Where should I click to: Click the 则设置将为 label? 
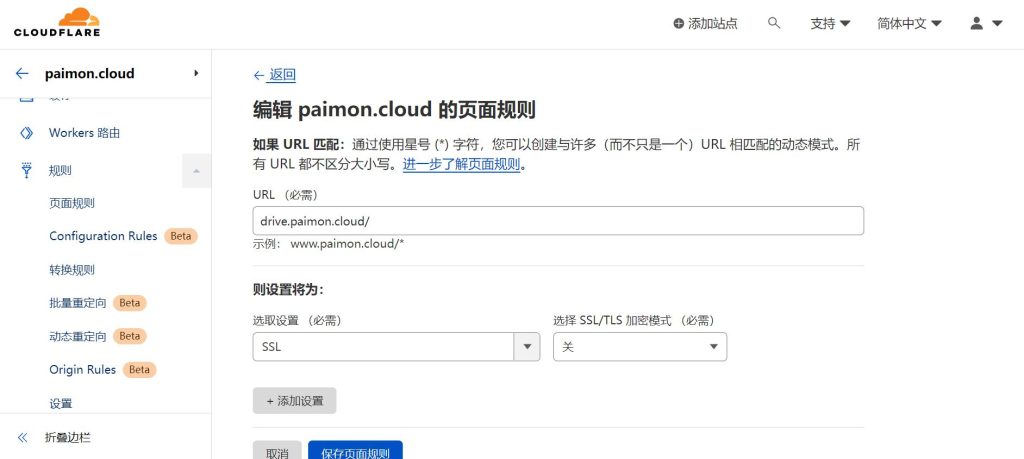288,289
